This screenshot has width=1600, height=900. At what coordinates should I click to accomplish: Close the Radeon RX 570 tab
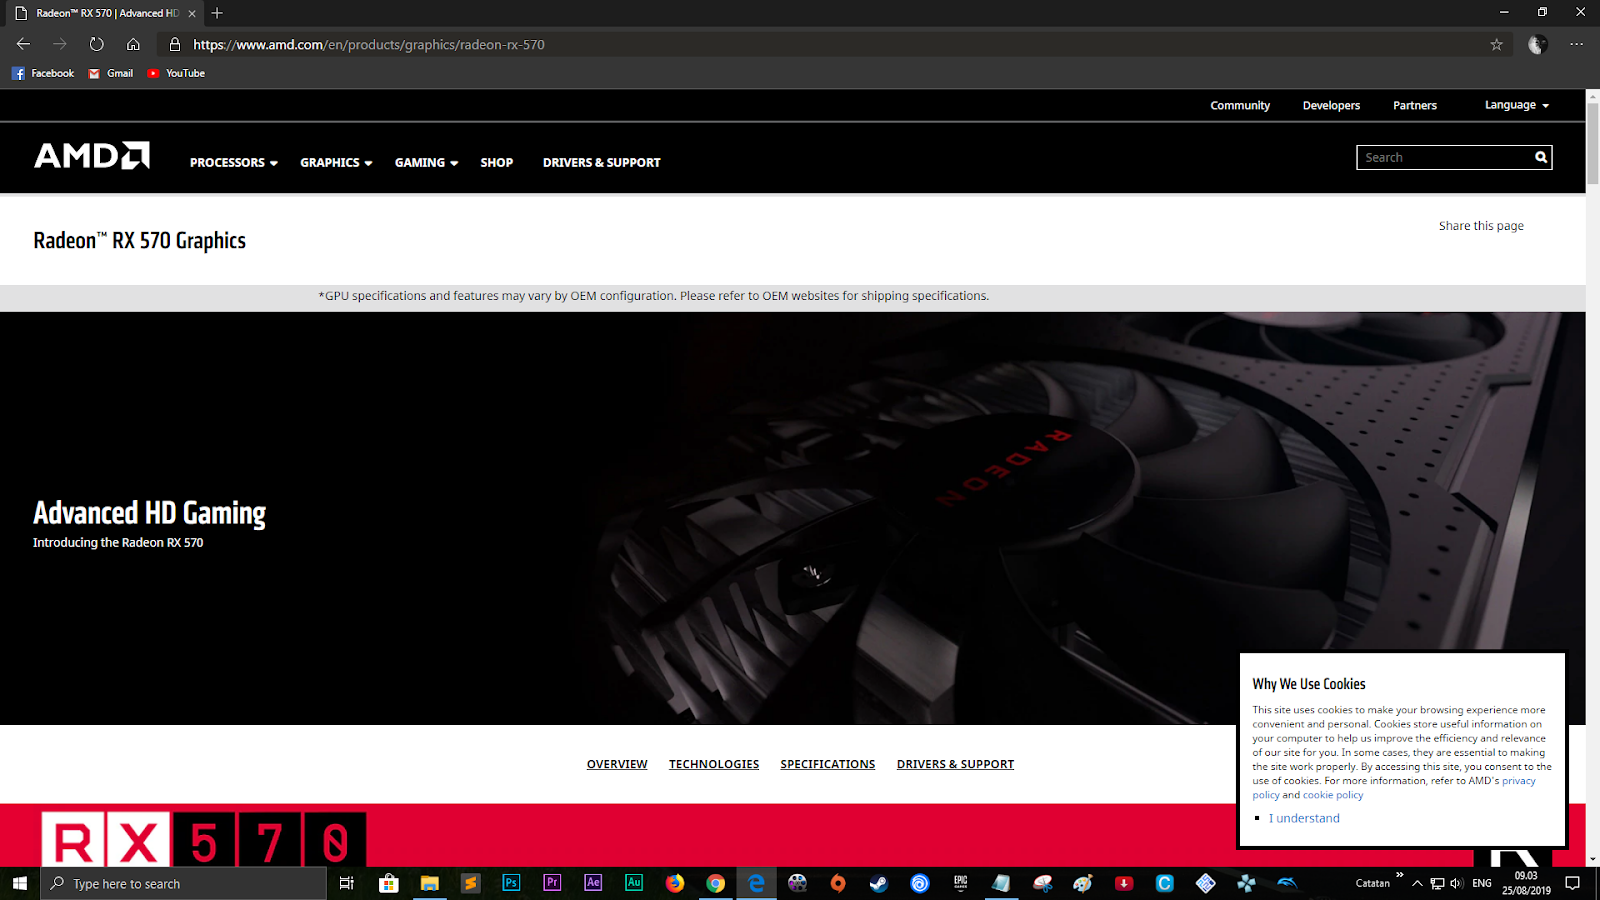tap(192, 13)
